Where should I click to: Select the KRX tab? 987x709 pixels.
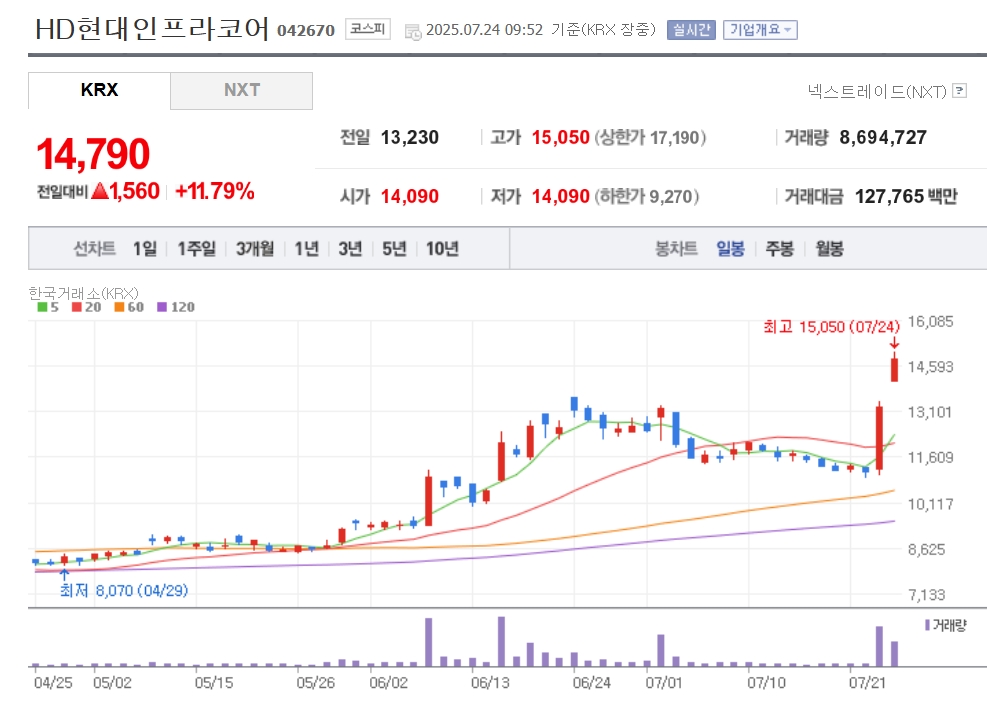(99, 90)
